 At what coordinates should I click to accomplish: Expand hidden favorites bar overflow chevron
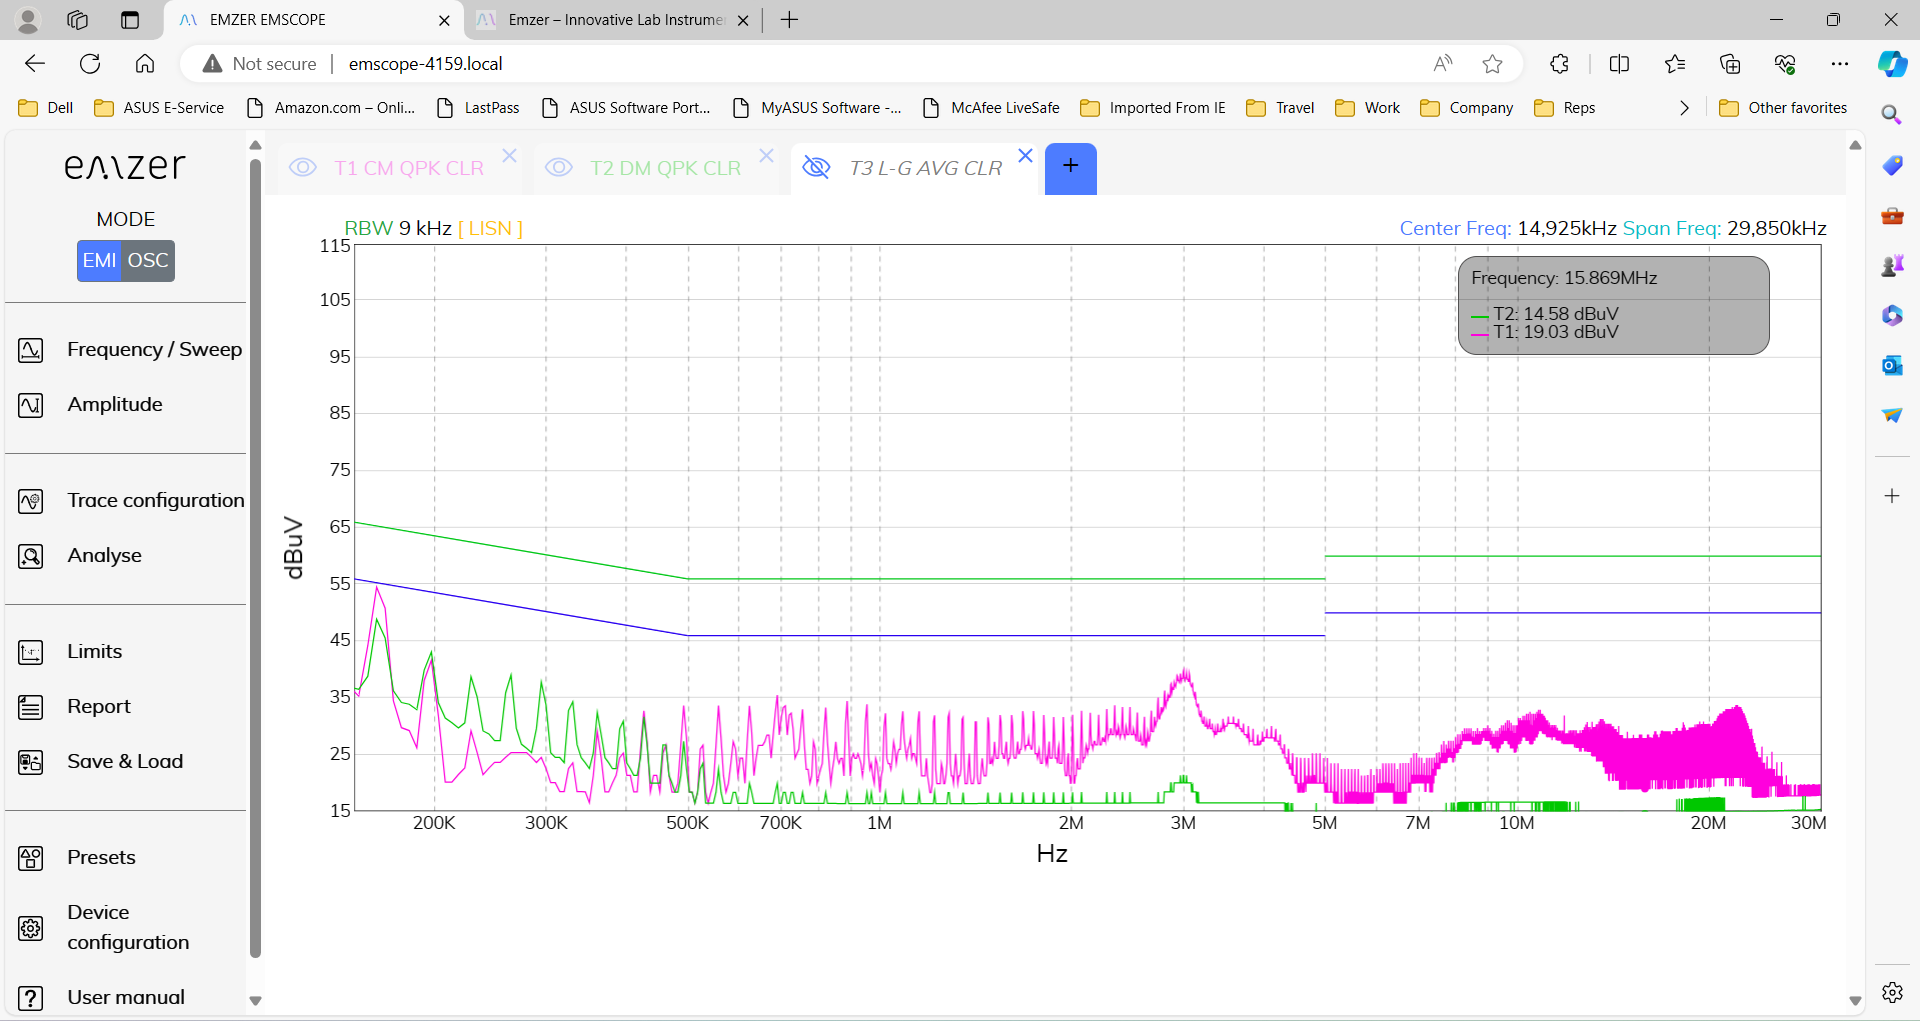tap(1684, 108)
